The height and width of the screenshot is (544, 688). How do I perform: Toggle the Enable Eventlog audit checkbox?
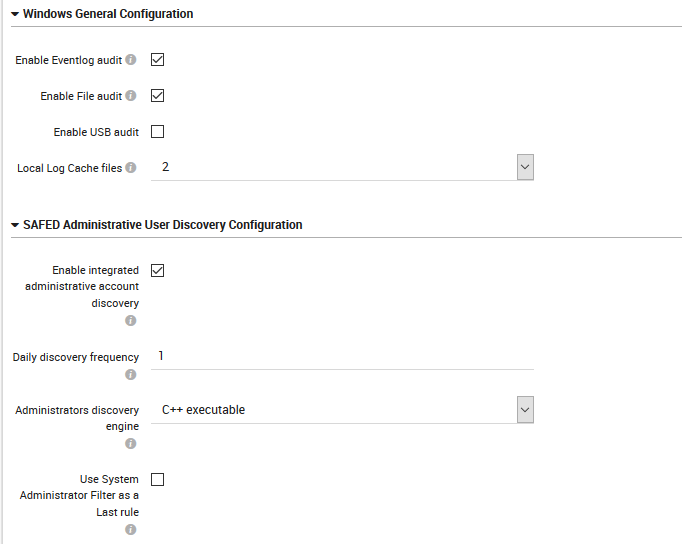tap(157, 60)
